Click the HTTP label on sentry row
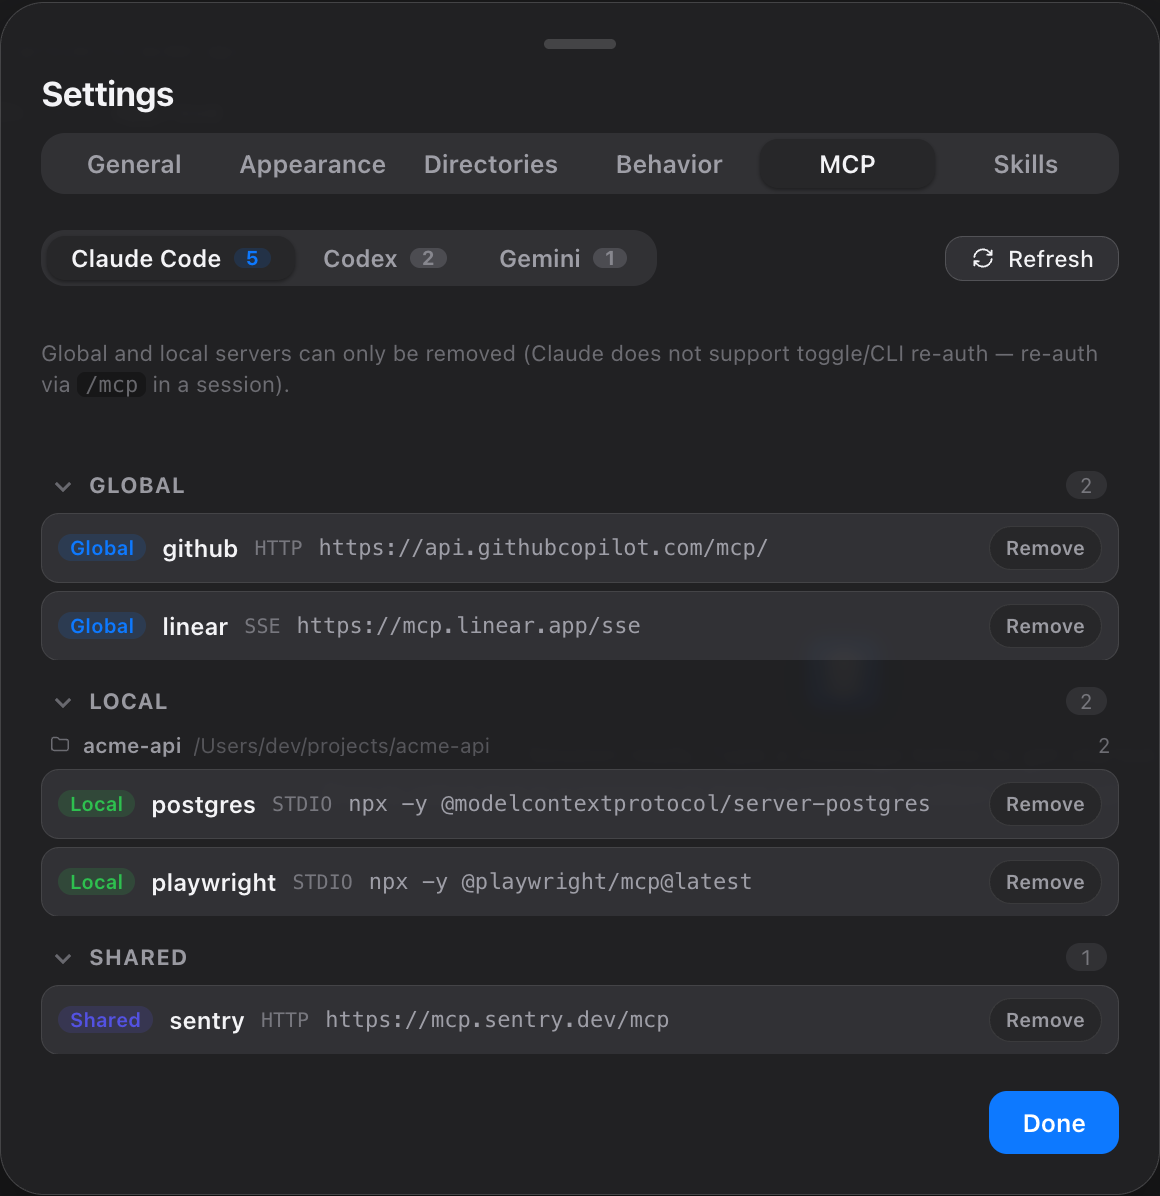 coord(284,1020)
